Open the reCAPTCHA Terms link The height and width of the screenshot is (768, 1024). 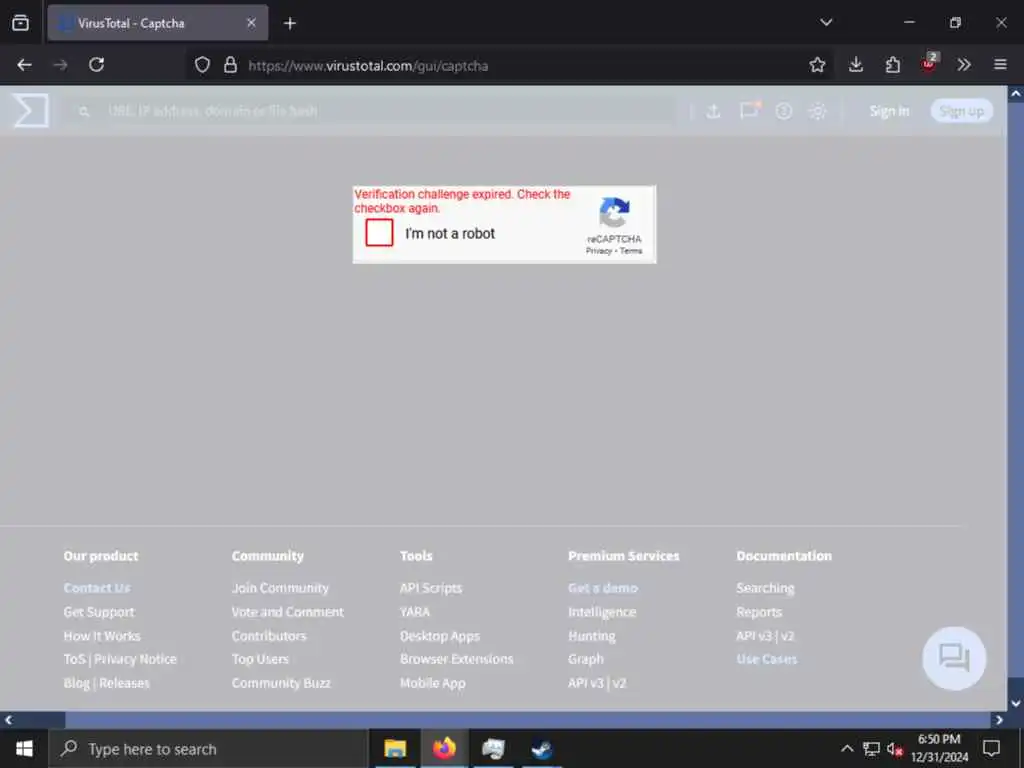coord(631,251)
